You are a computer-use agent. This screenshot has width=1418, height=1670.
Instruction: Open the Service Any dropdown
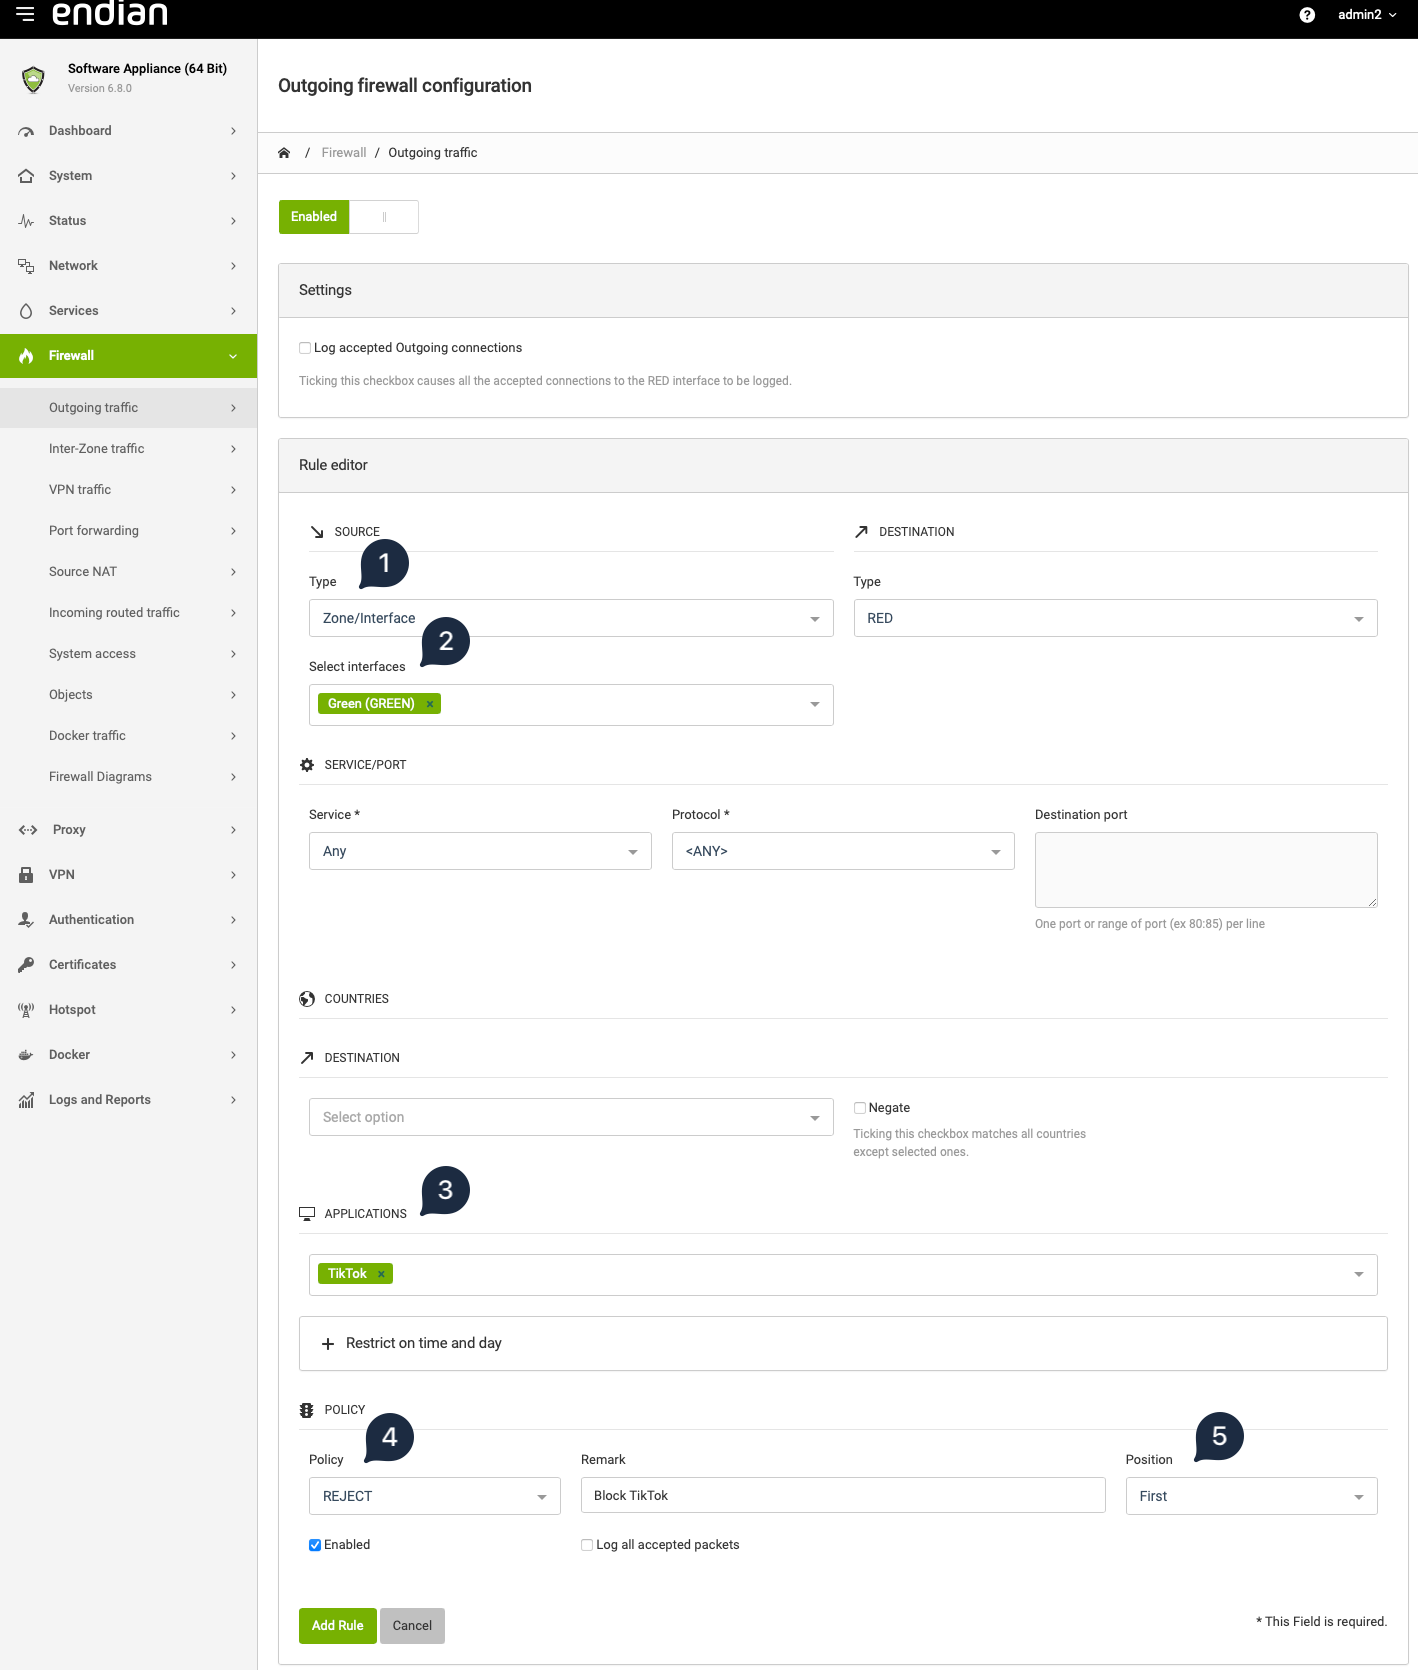pyautogui.click(x=480, y=851)
